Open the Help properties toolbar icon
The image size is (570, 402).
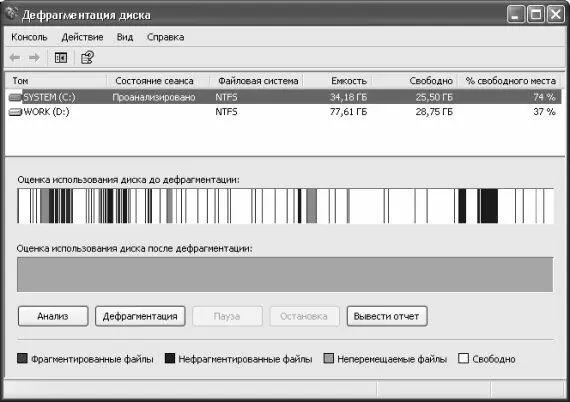click(x=87, y=57)
